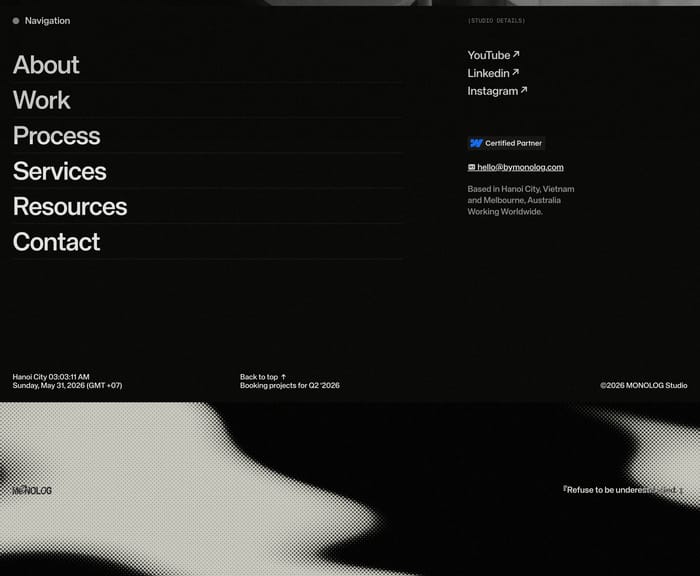Screen dimensions: 700x576
Task: Select 'Booking projects for Q2 2026' text
Action: (290, 385)
